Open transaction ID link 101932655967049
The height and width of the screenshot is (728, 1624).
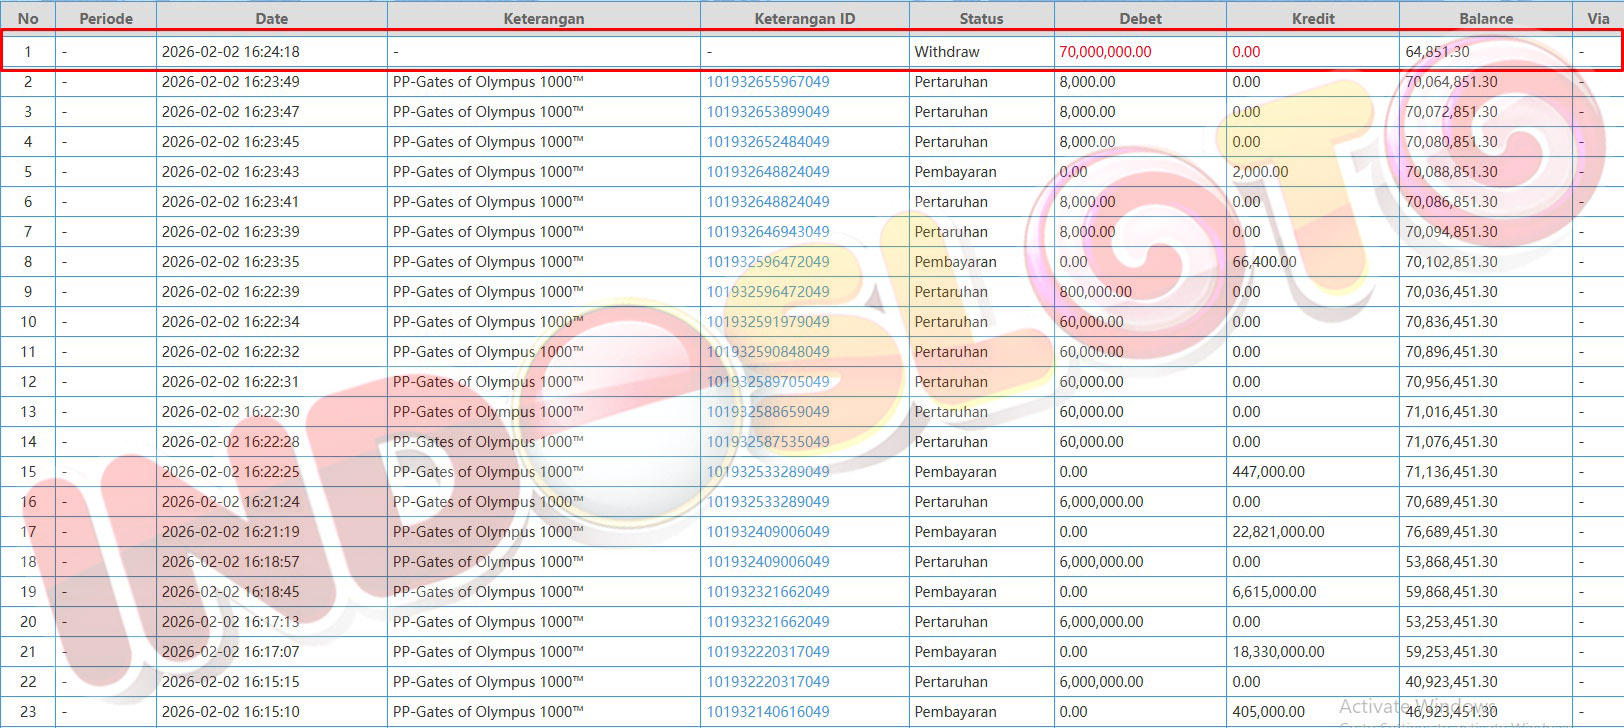(x=767, y=82)
